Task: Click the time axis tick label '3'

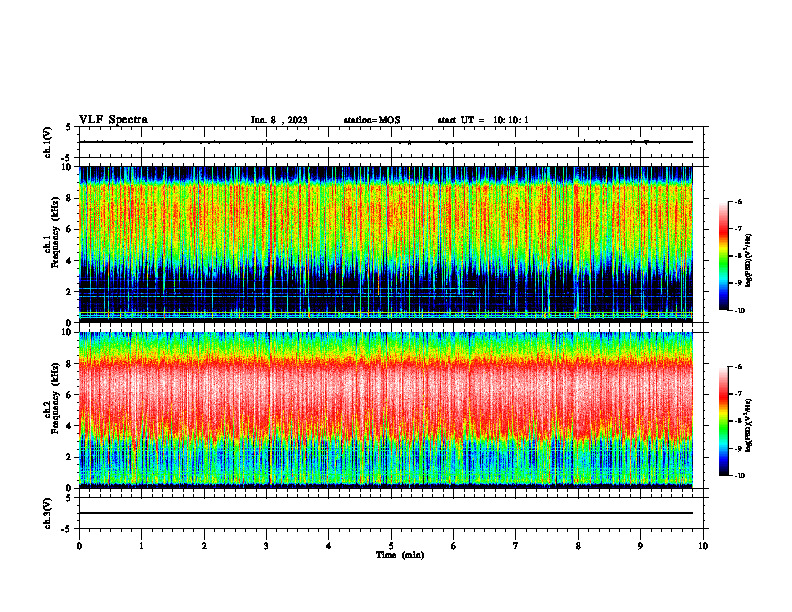Action: click(x=266, y=546)
